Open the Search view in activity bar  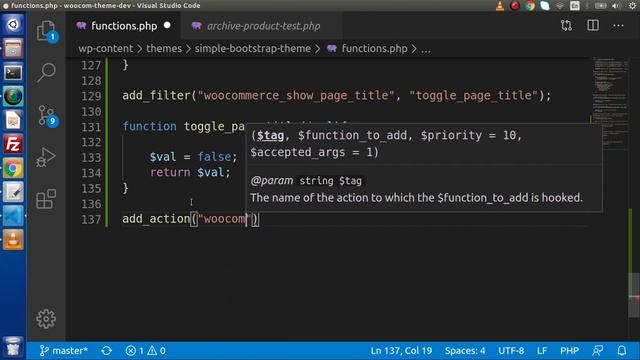46,72
